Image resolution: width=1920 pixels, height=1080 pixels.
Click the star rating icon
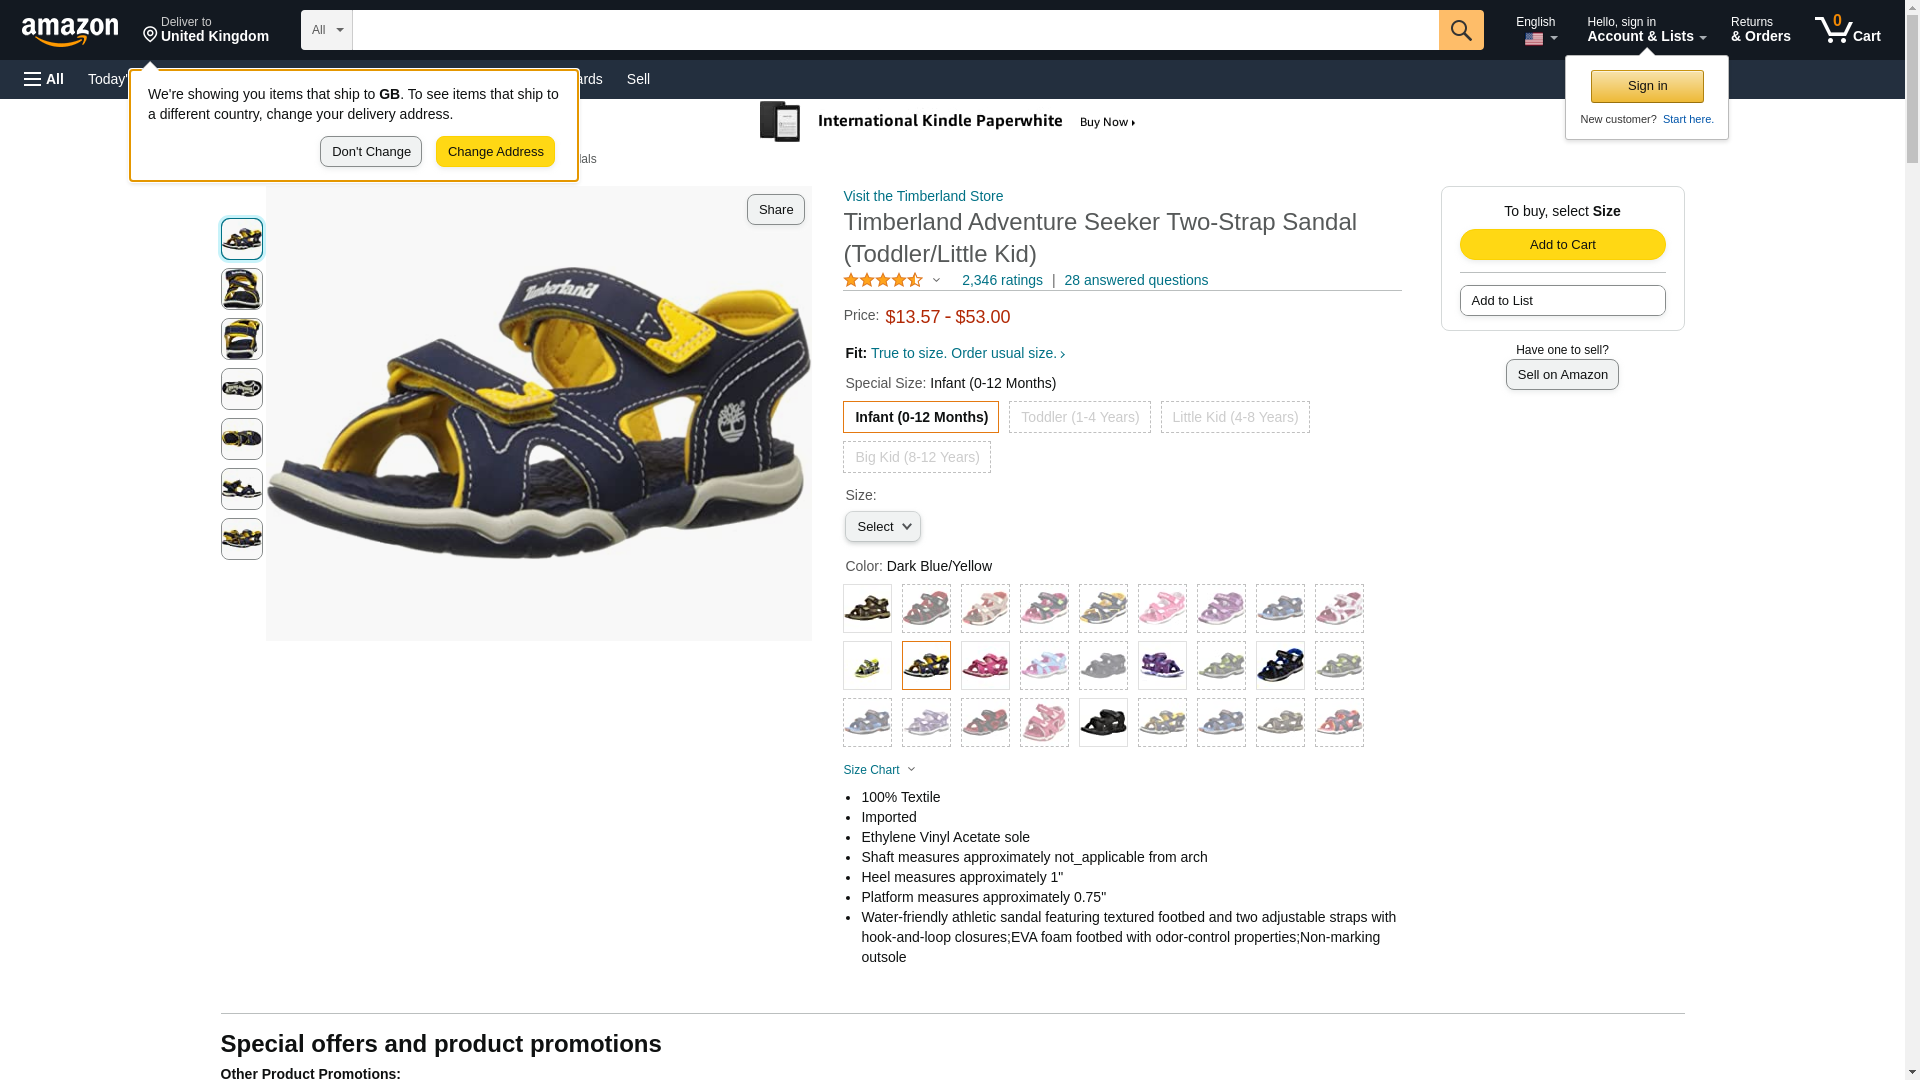click(882, 281)
